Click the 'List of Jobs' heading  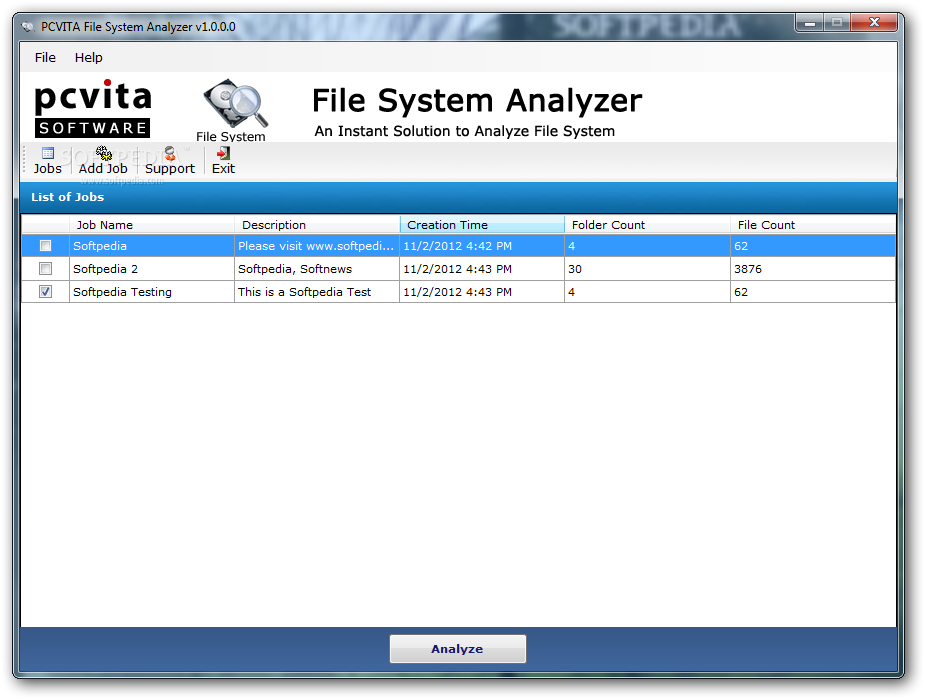67,197
